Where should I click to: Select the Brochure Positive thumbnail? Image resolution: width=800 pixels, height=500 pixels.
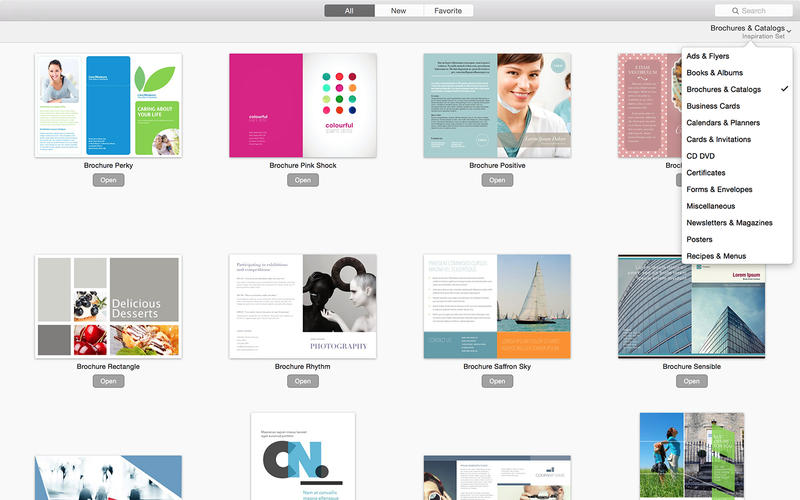pos(497,106)
